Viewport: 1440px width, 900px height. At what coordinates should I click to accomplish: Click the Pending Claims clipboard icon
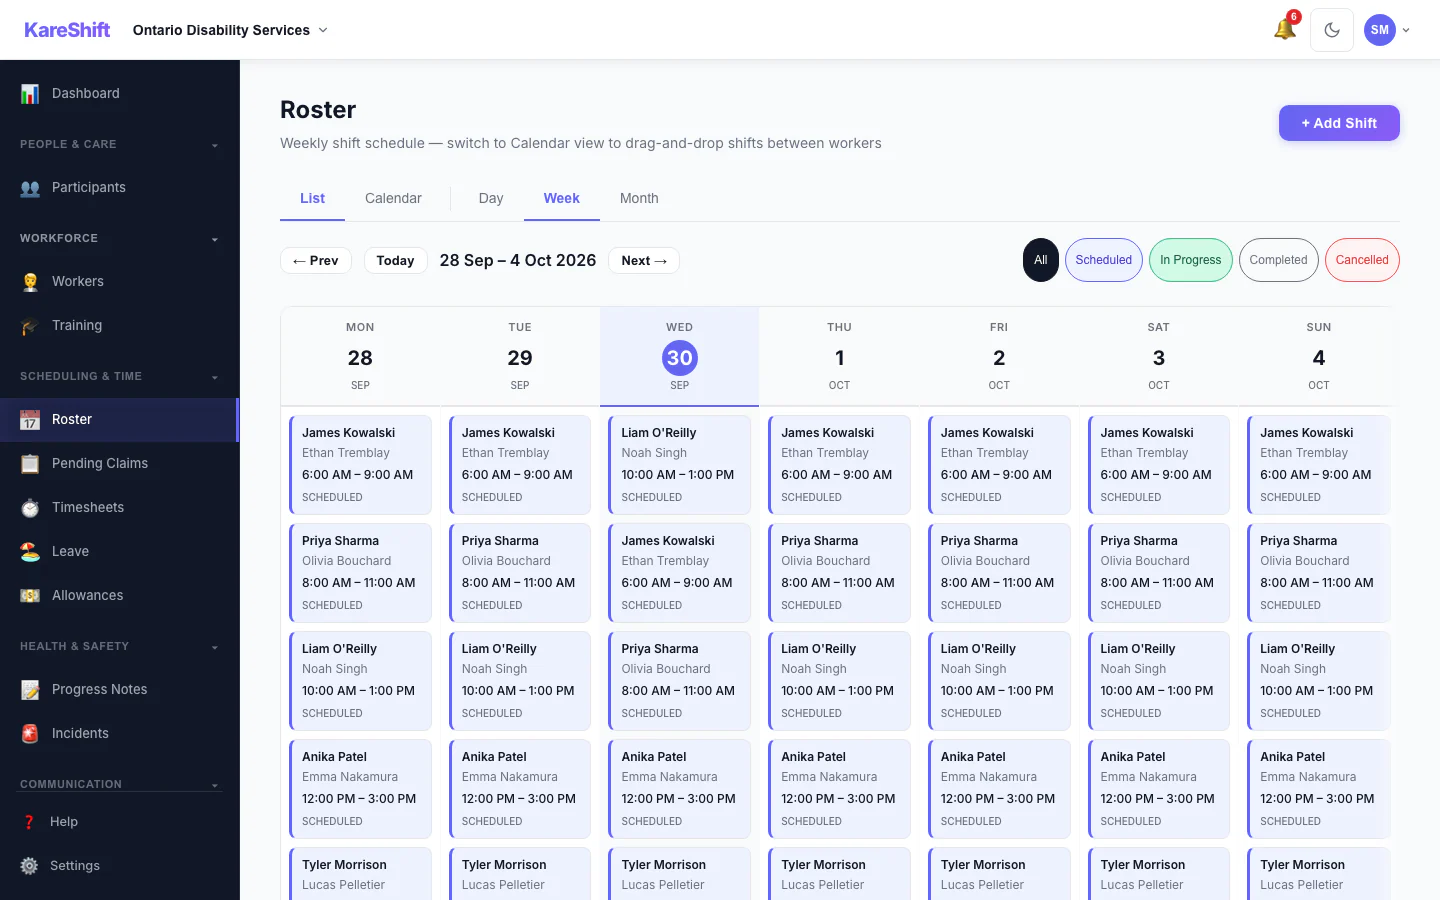30,464
